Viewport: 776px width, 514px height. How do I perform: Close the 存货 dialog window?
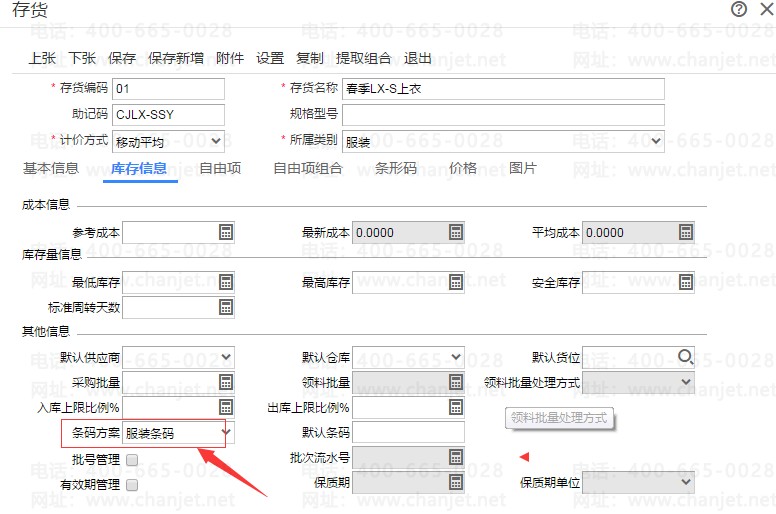tap(767, 9)
